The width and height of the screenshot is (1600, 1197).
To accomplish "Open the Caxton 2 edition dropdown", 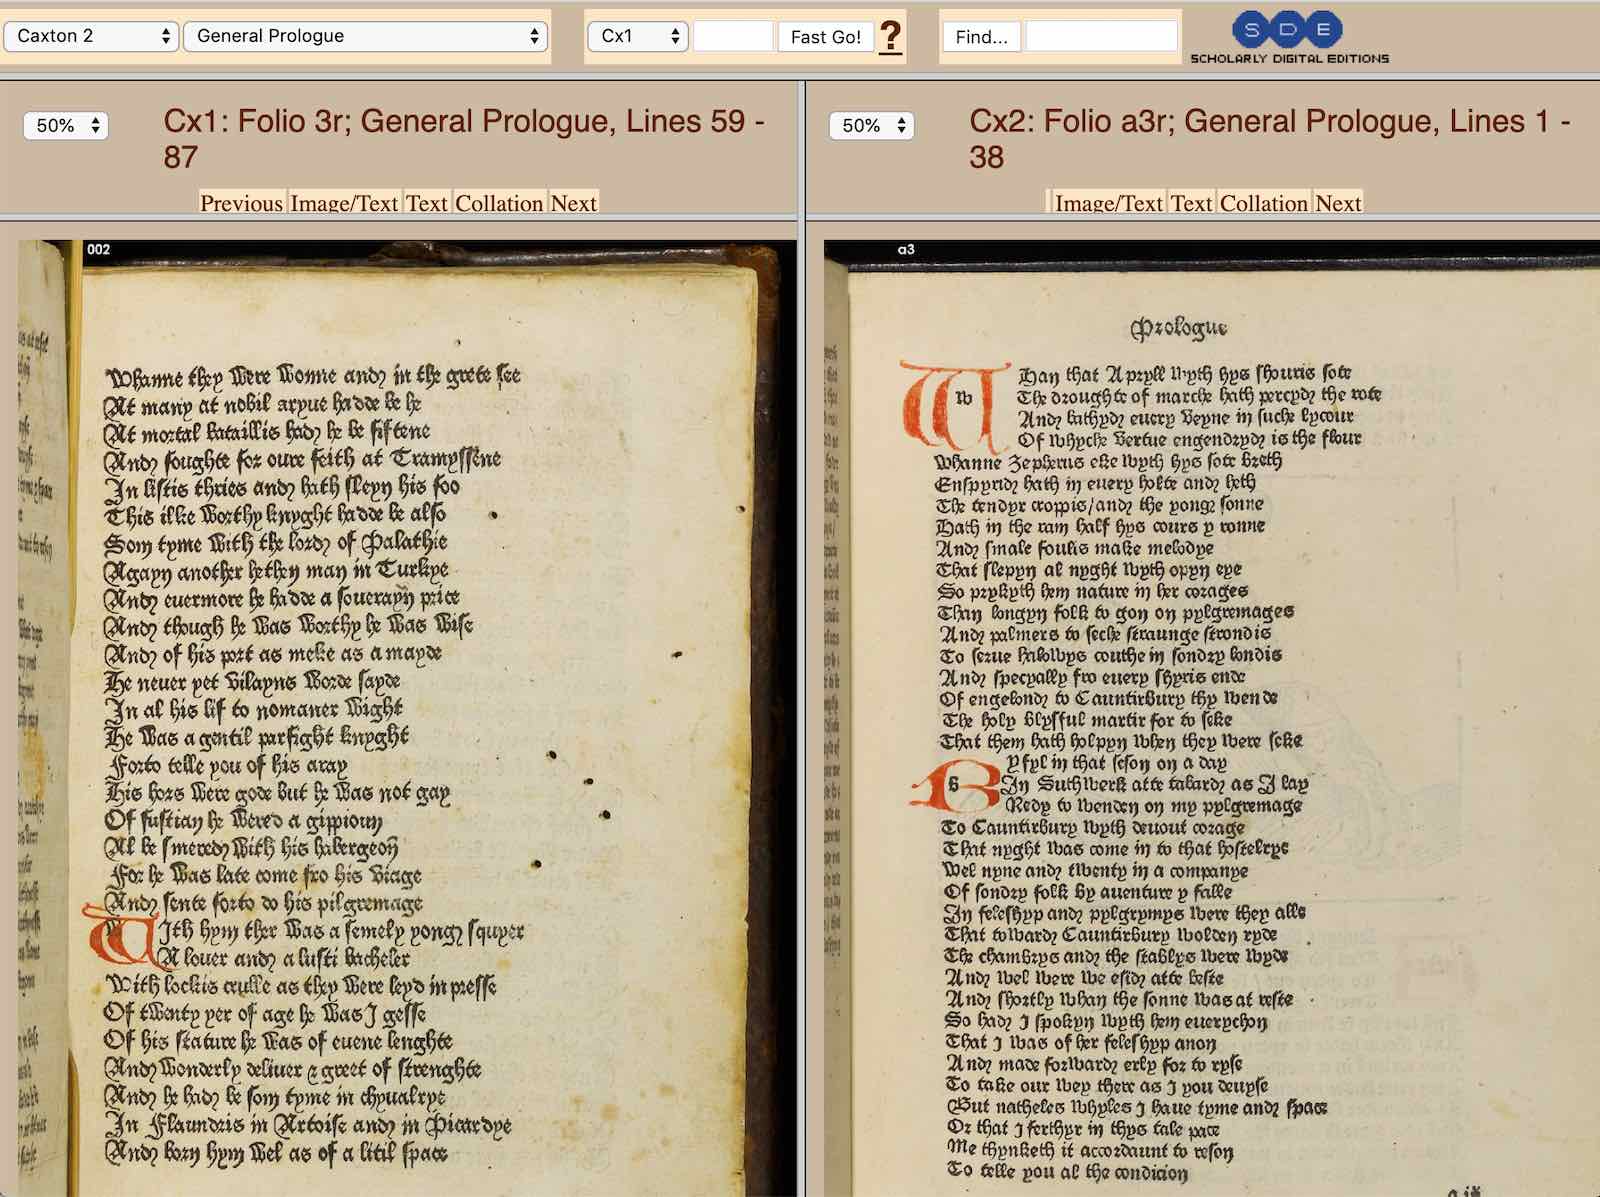I will click(x=91, y=36).
